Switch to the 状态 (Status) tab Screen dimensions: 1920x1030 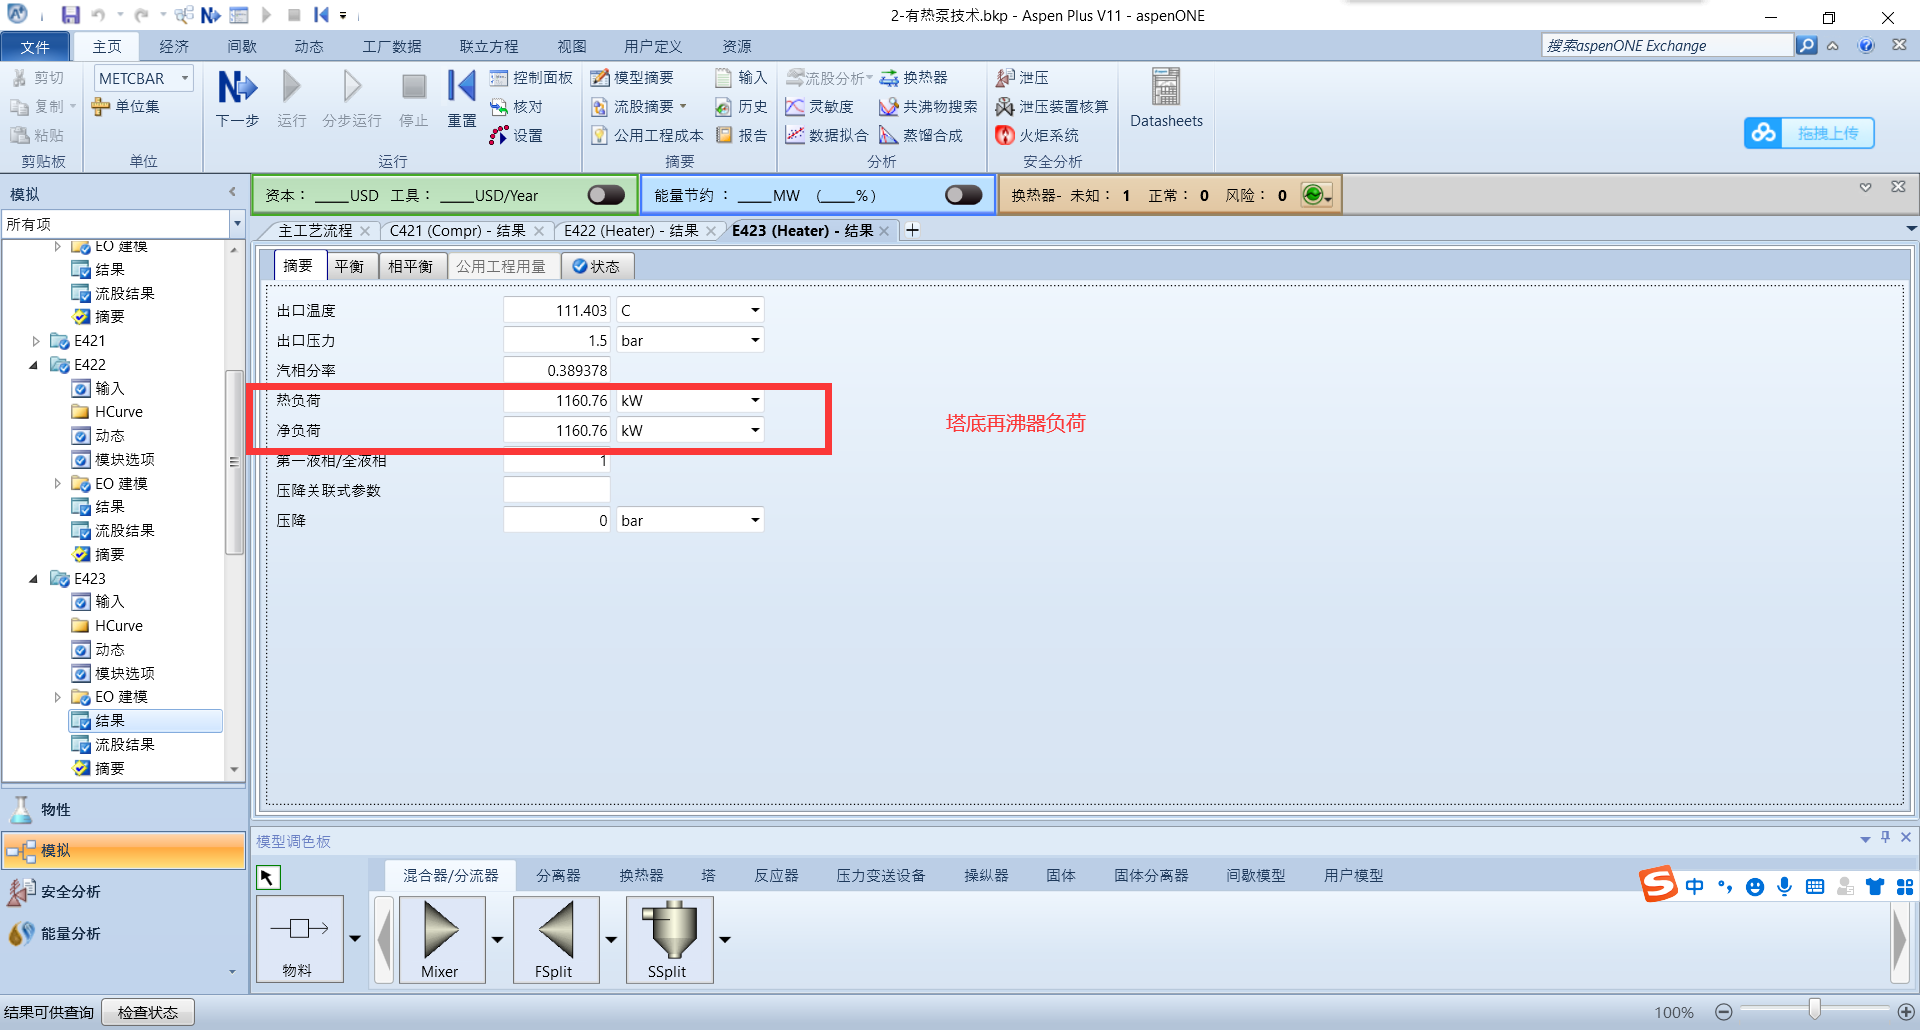(596, 266)
